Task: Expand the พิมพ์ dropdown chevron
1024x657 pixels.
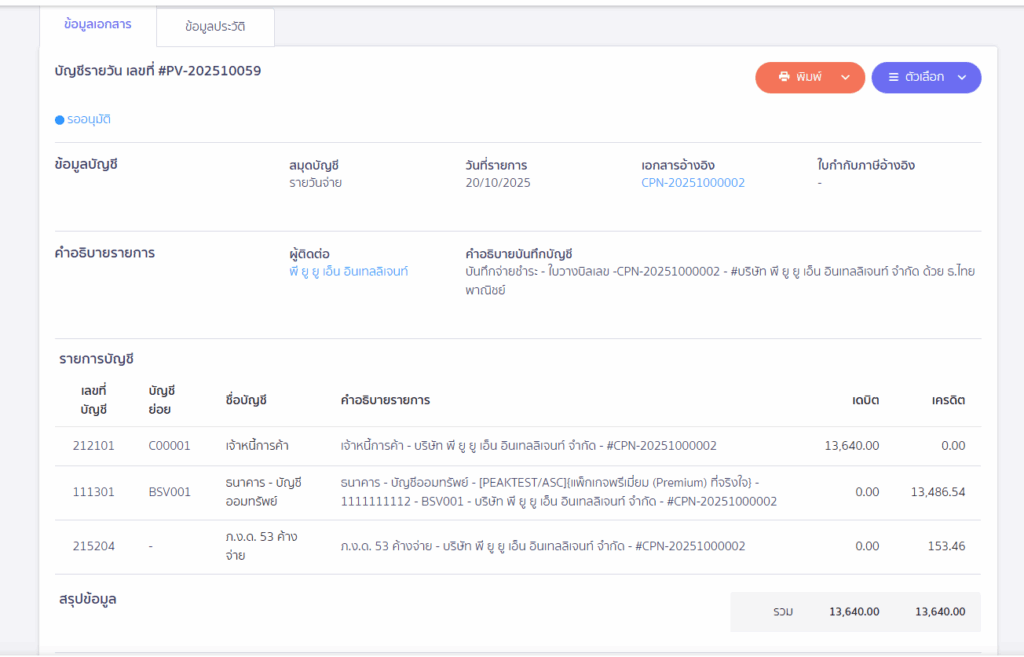Action: click(845, 77)
